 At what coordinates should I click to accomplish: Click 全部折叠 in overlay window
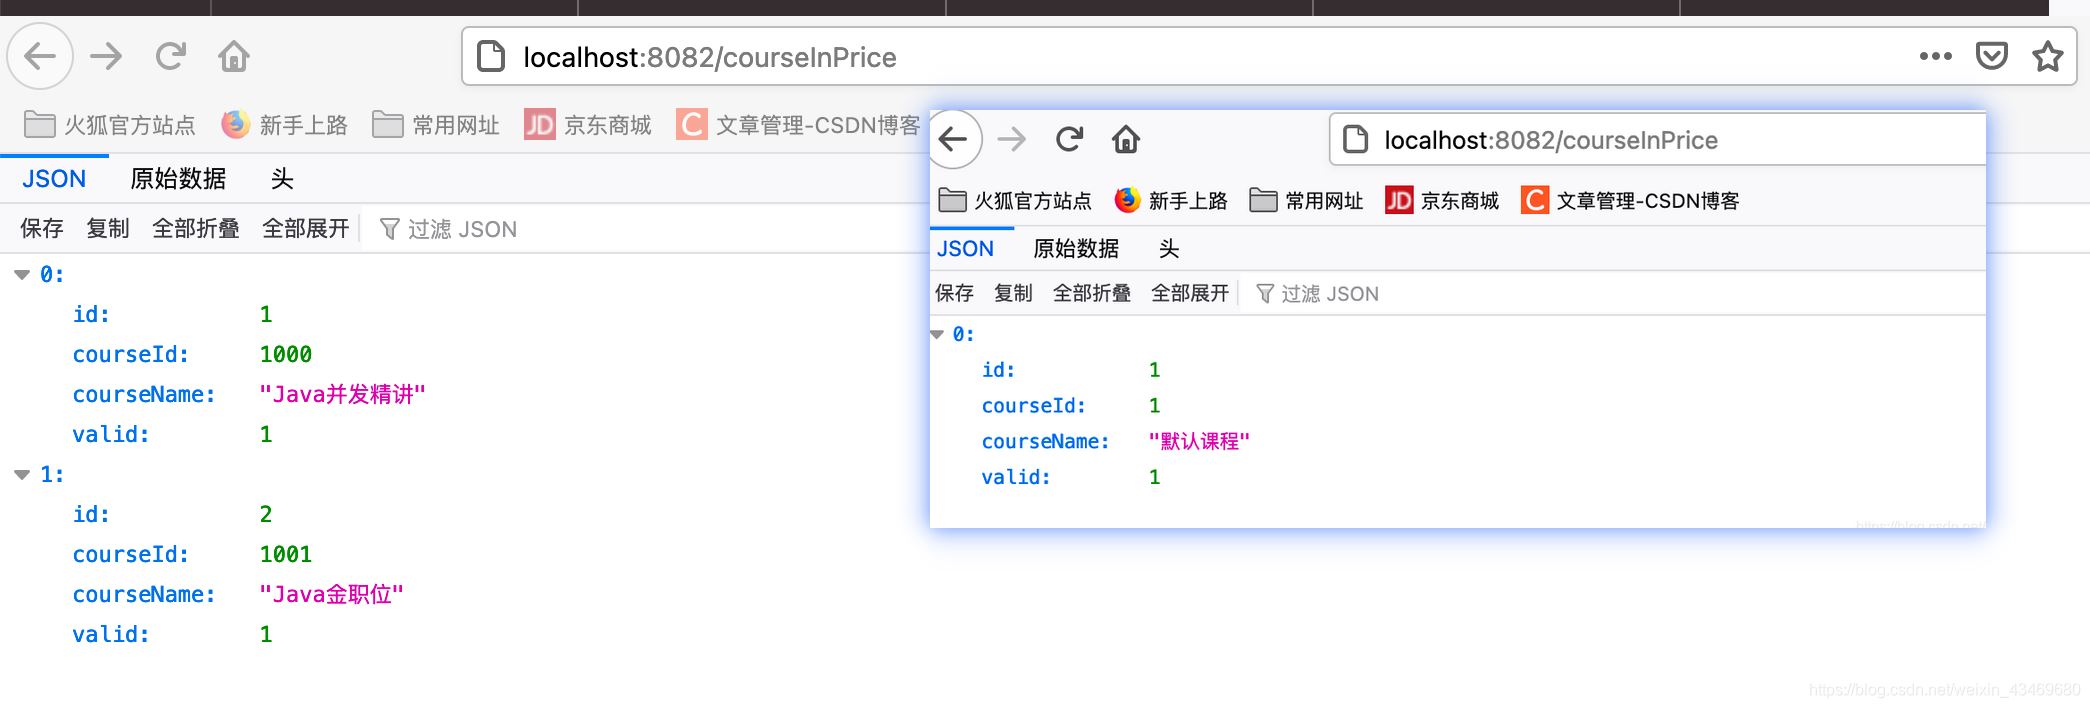(x=1092, y=293)
